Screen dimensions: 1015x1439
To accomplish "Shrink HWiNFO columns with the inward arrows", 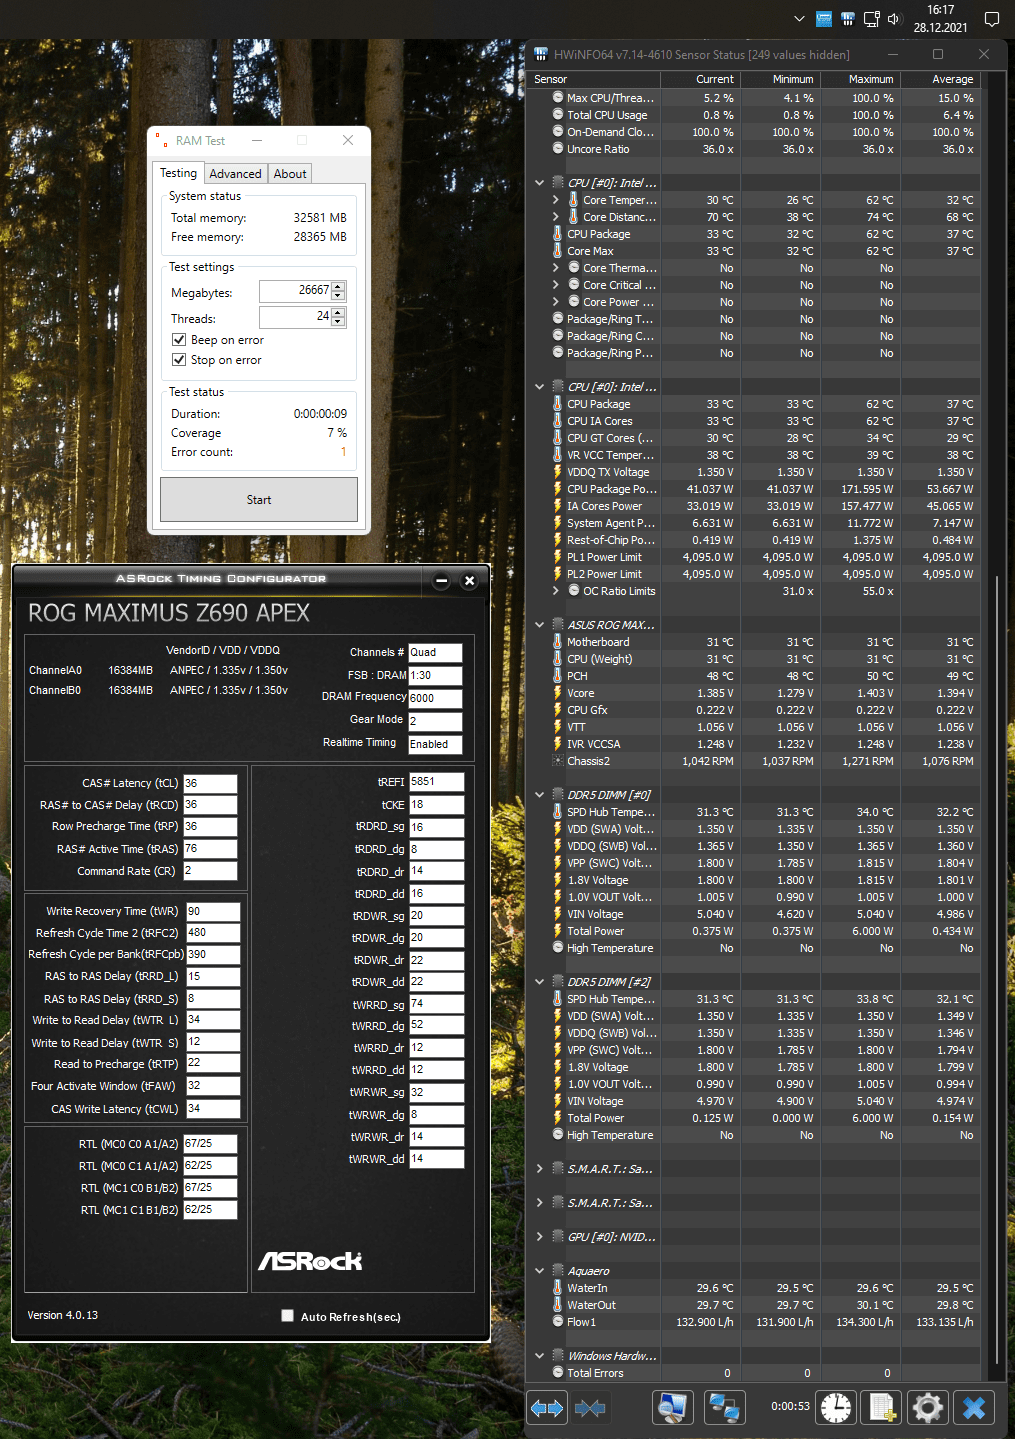I will click(590, 1408).
